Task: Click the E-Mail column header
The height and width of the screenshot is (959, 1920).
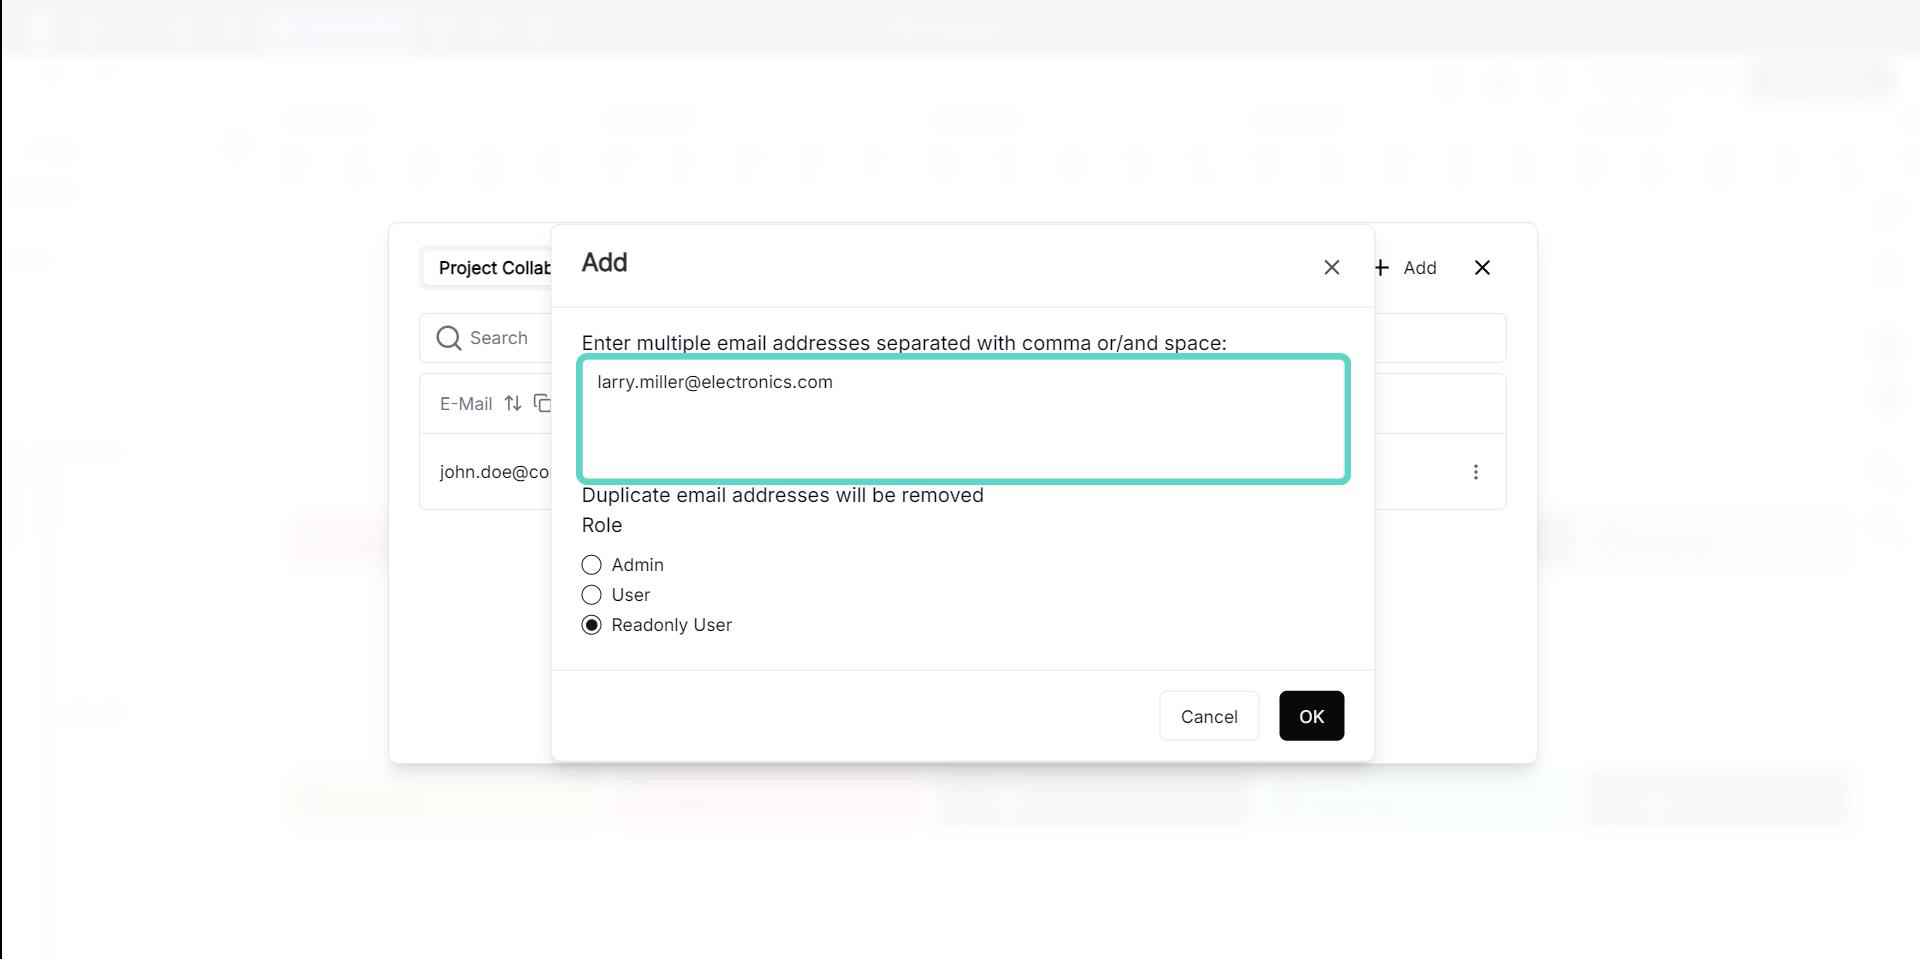Action: 466,404
